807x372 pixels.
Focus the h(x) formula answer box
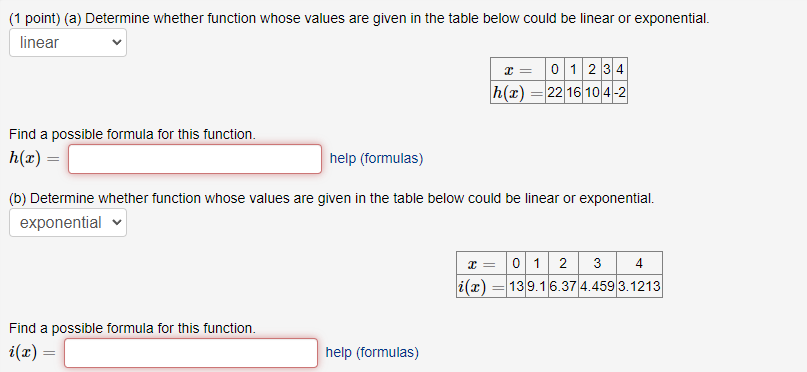(x=195, y=159)
